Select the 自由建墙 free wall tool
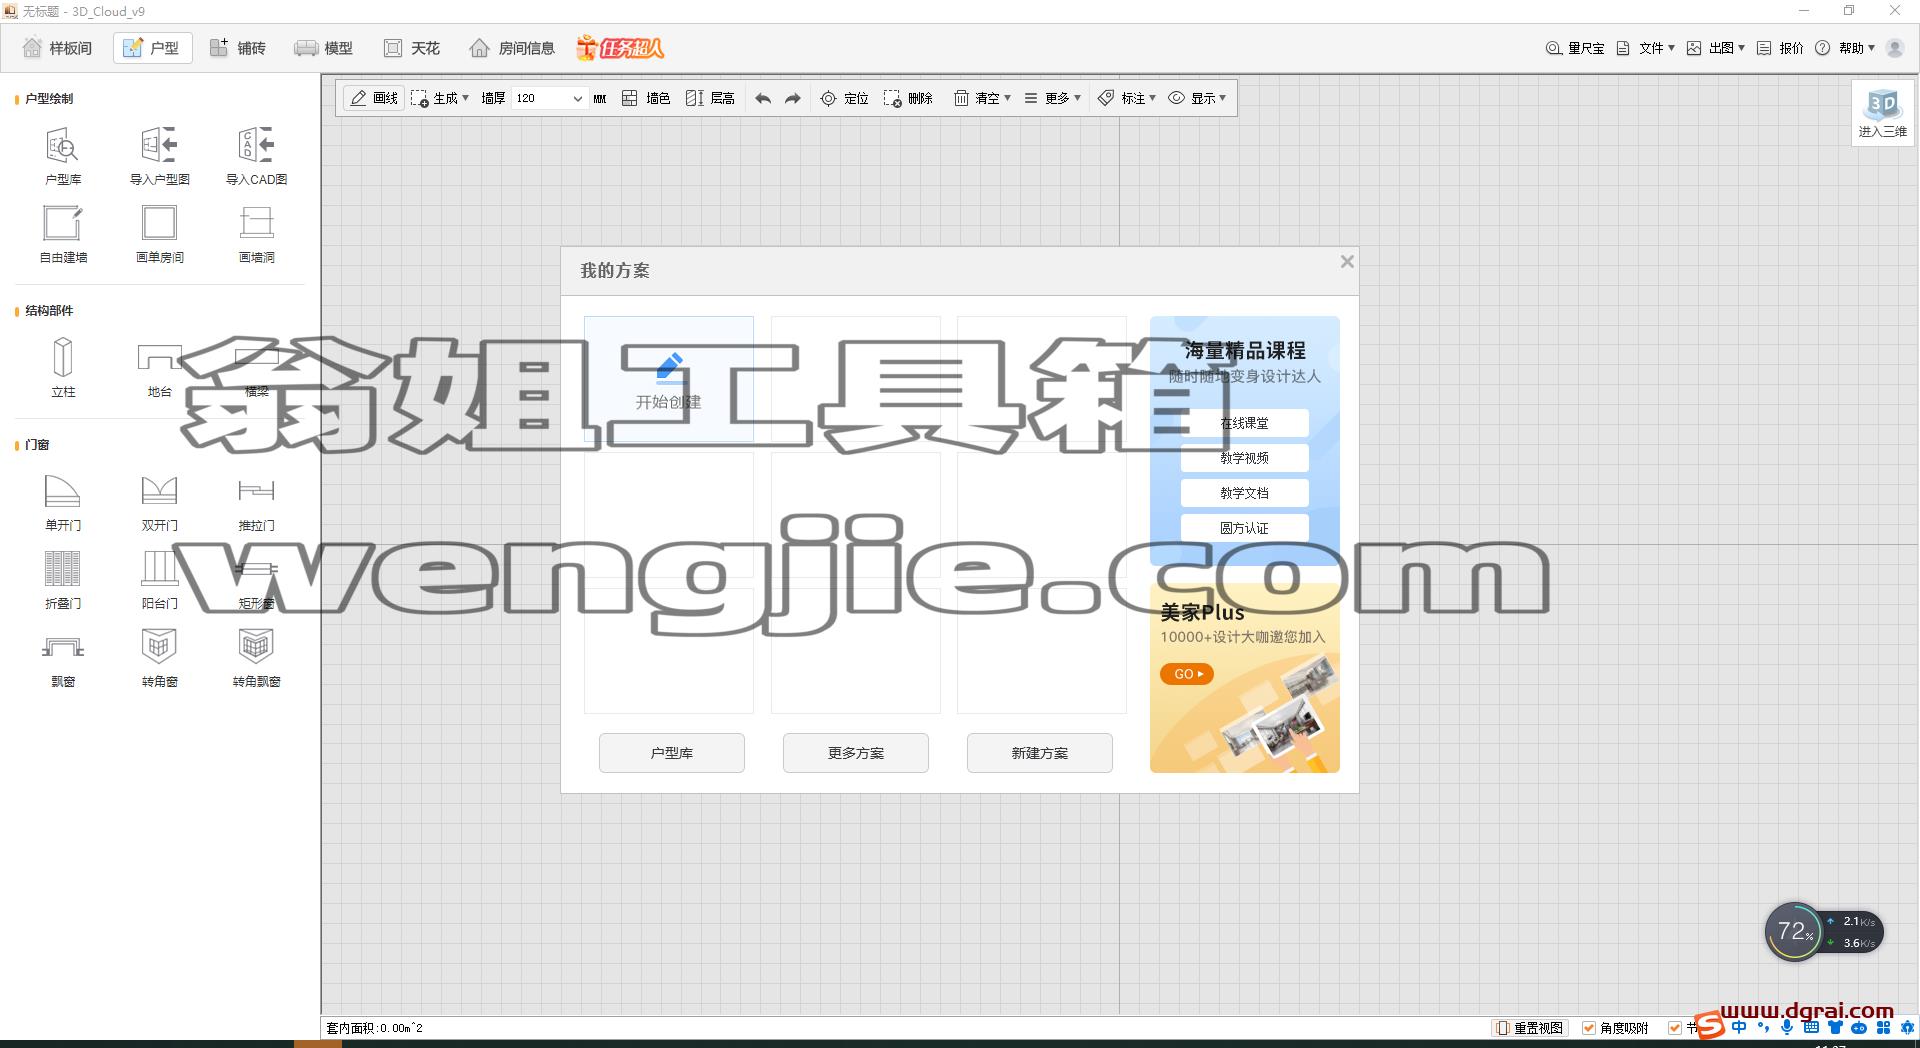 [x=62, y=234]
